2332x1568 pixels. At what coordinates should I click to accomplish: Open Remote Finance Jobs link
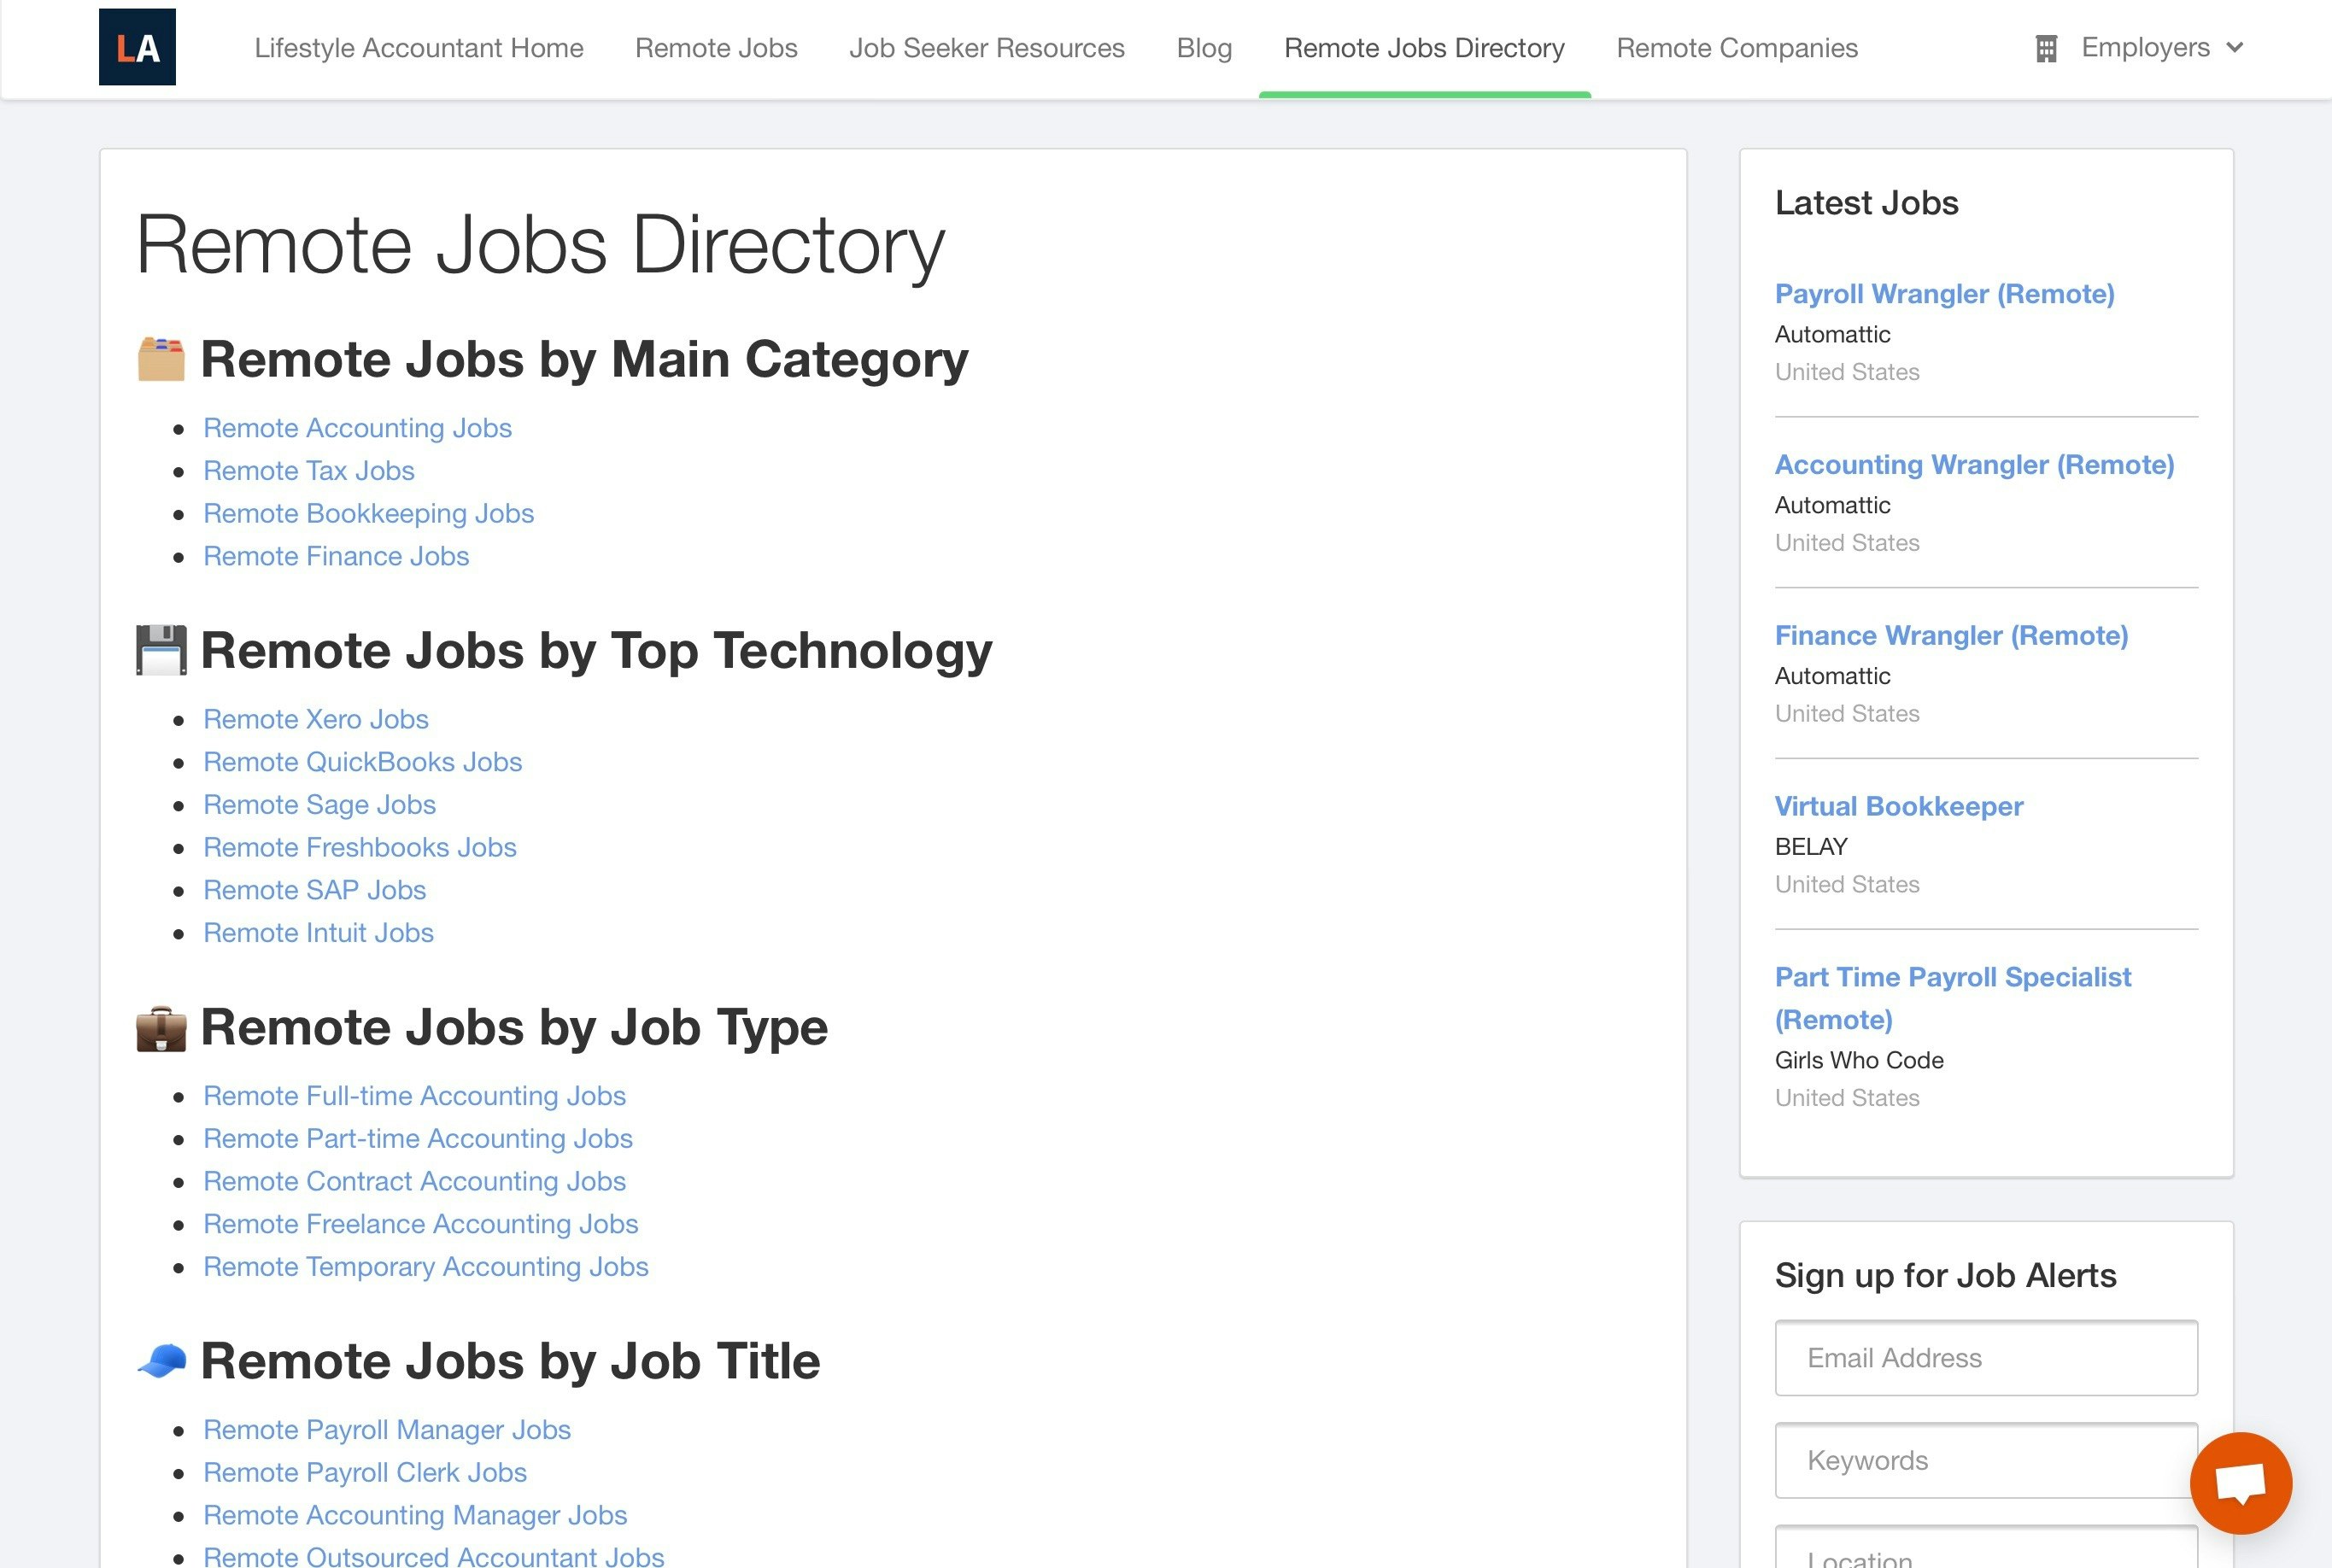[336, 556]
